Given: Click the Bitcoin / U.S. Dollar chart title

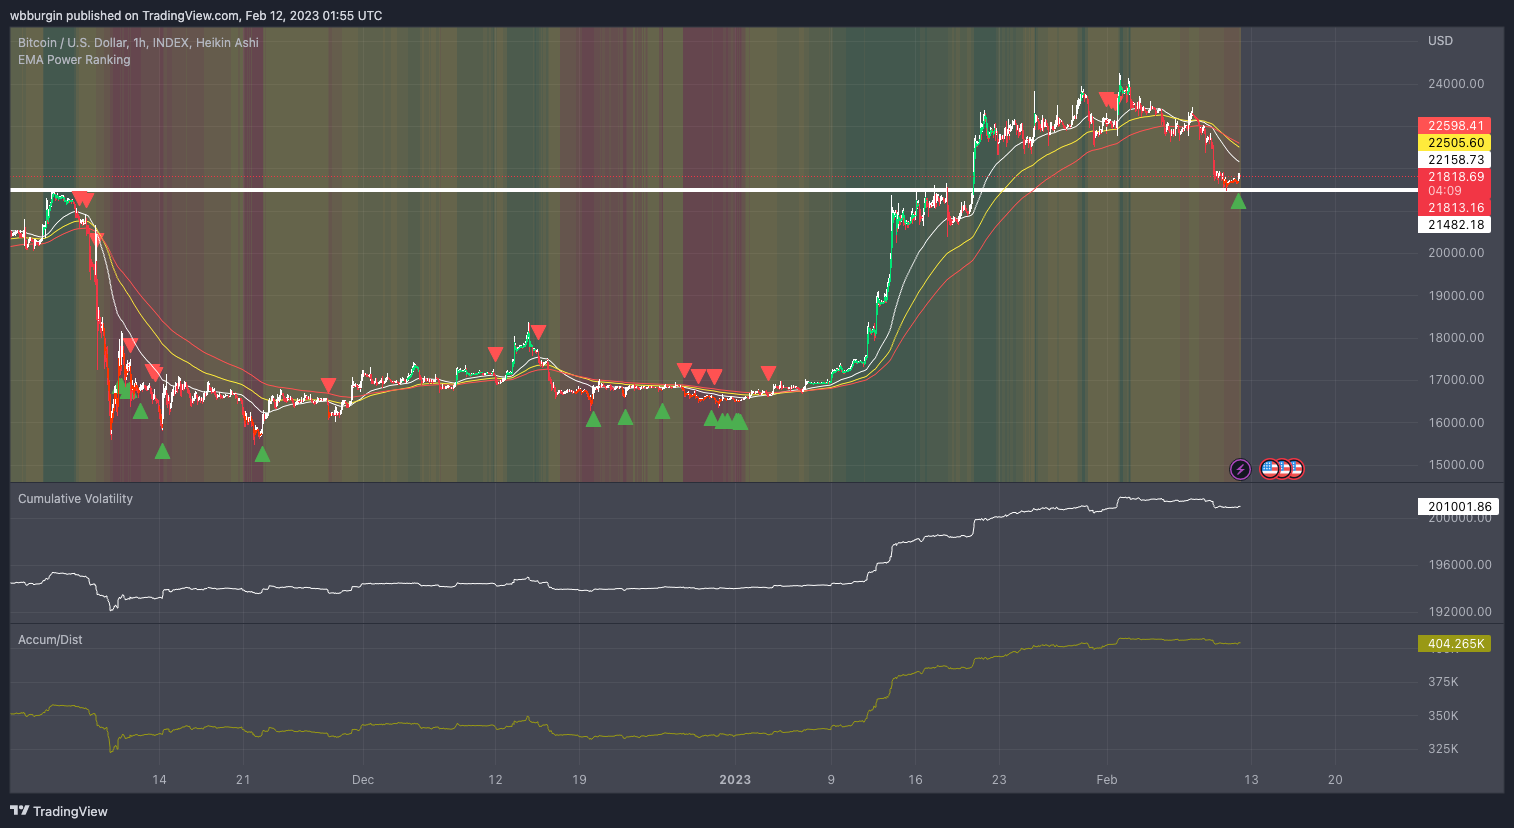Looking at the screenshot, I should pos(138,43).
